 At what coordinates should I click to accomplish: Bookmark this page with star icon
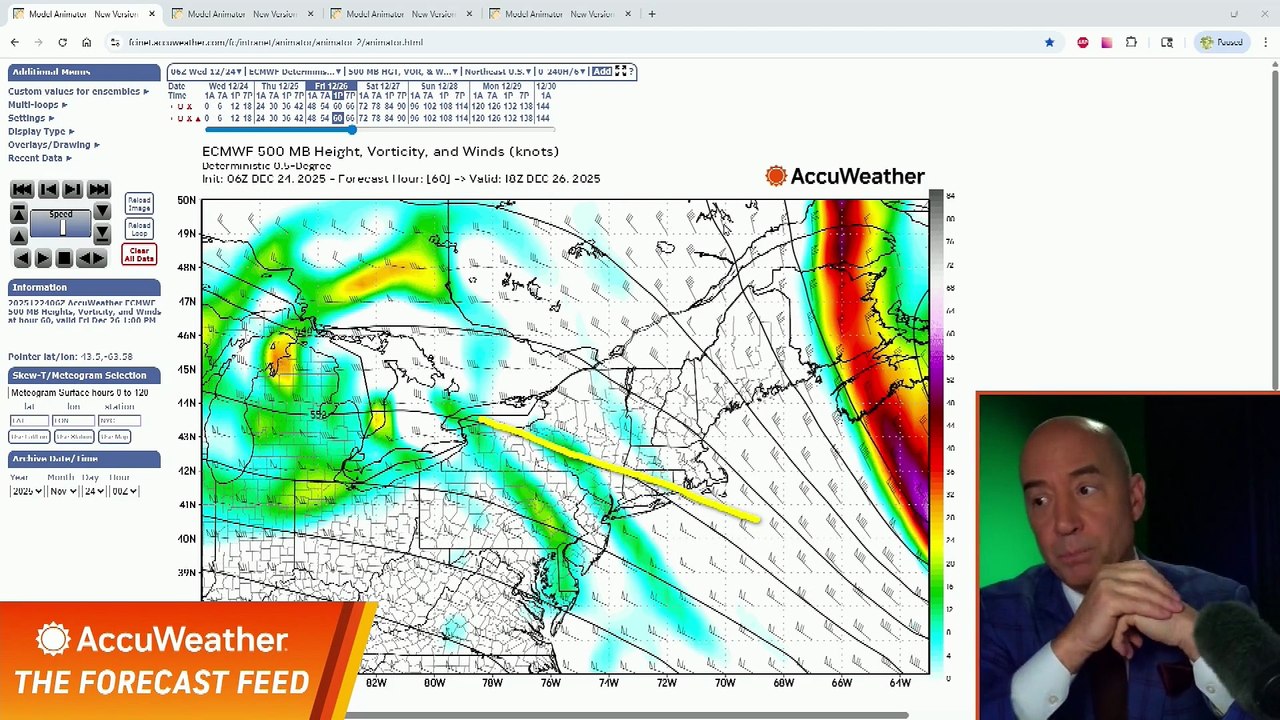(x=1049, y=42)
